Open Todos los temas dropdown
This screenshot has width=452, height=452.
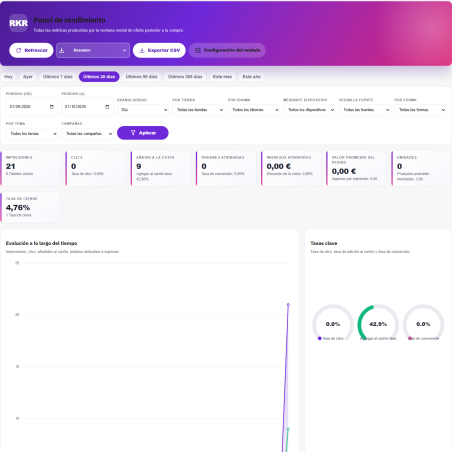pyautogui.click(x=32, y=134)
